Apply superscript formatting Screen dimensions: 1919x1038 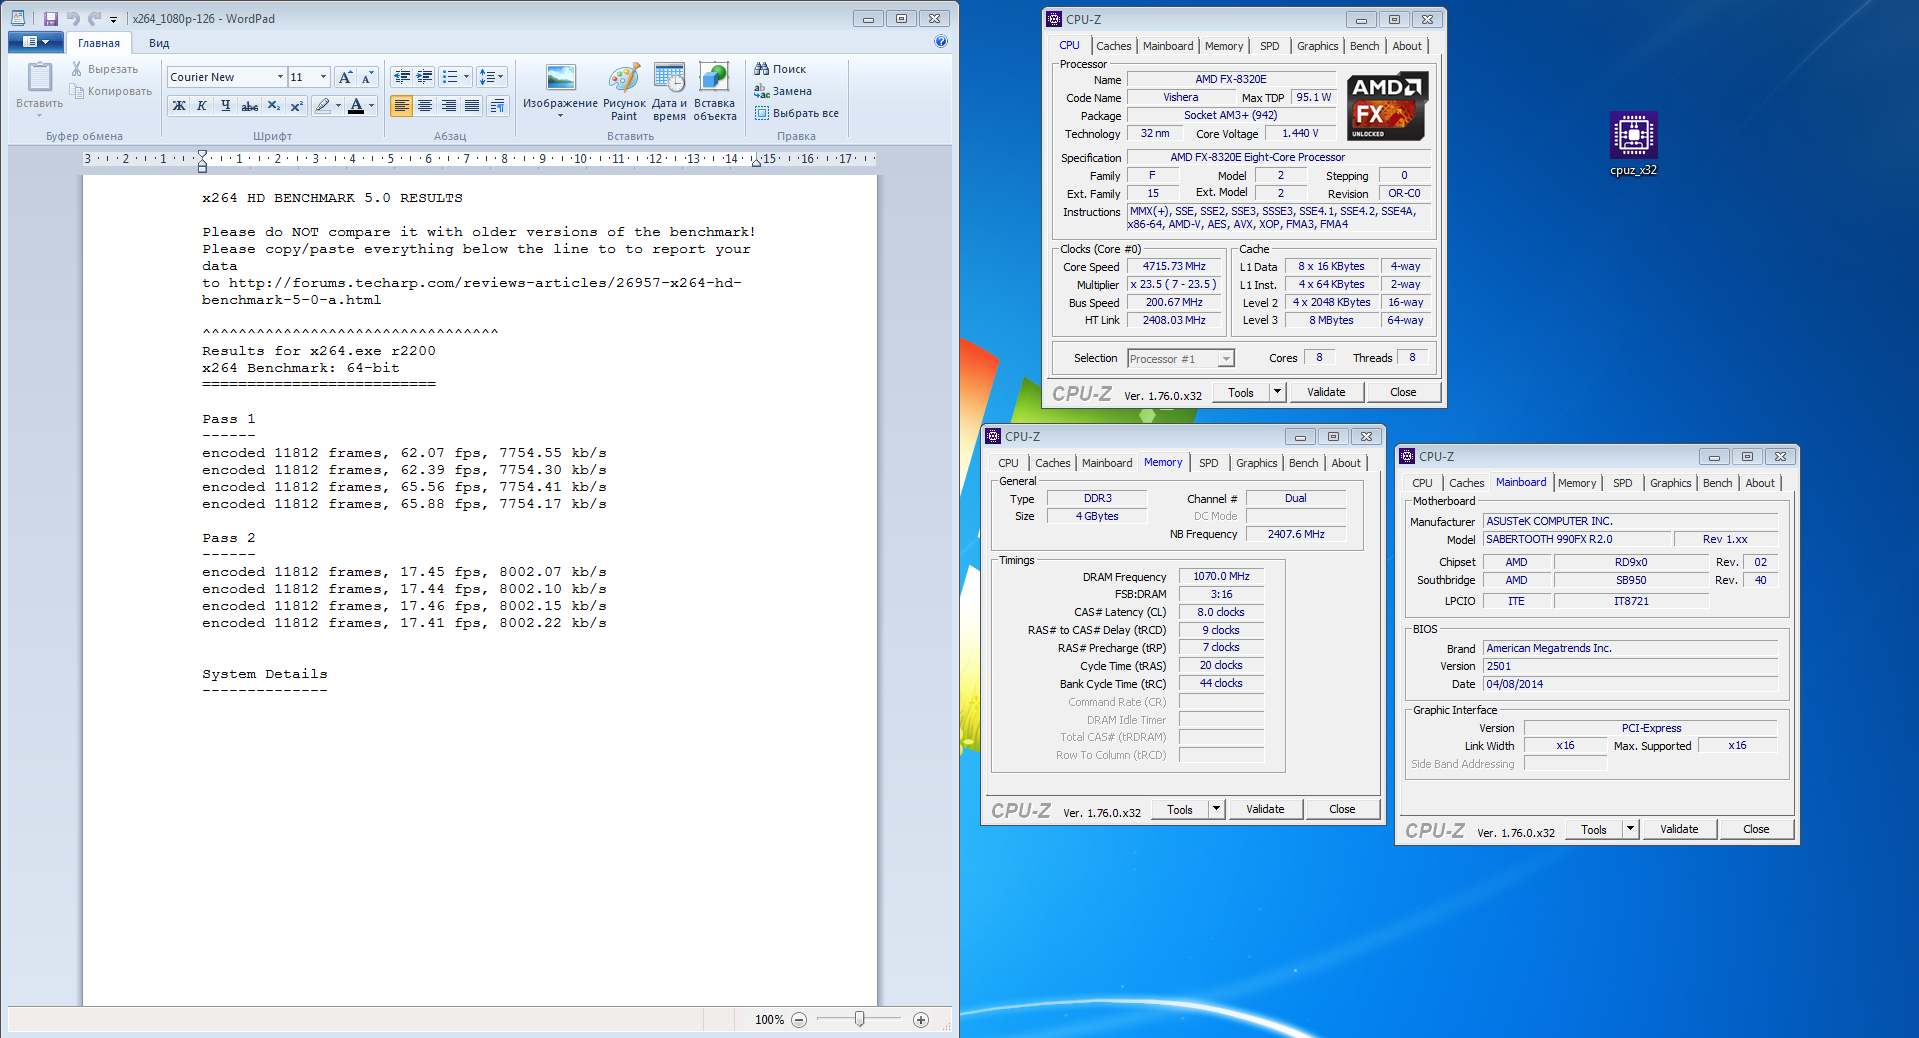point(297,106)
